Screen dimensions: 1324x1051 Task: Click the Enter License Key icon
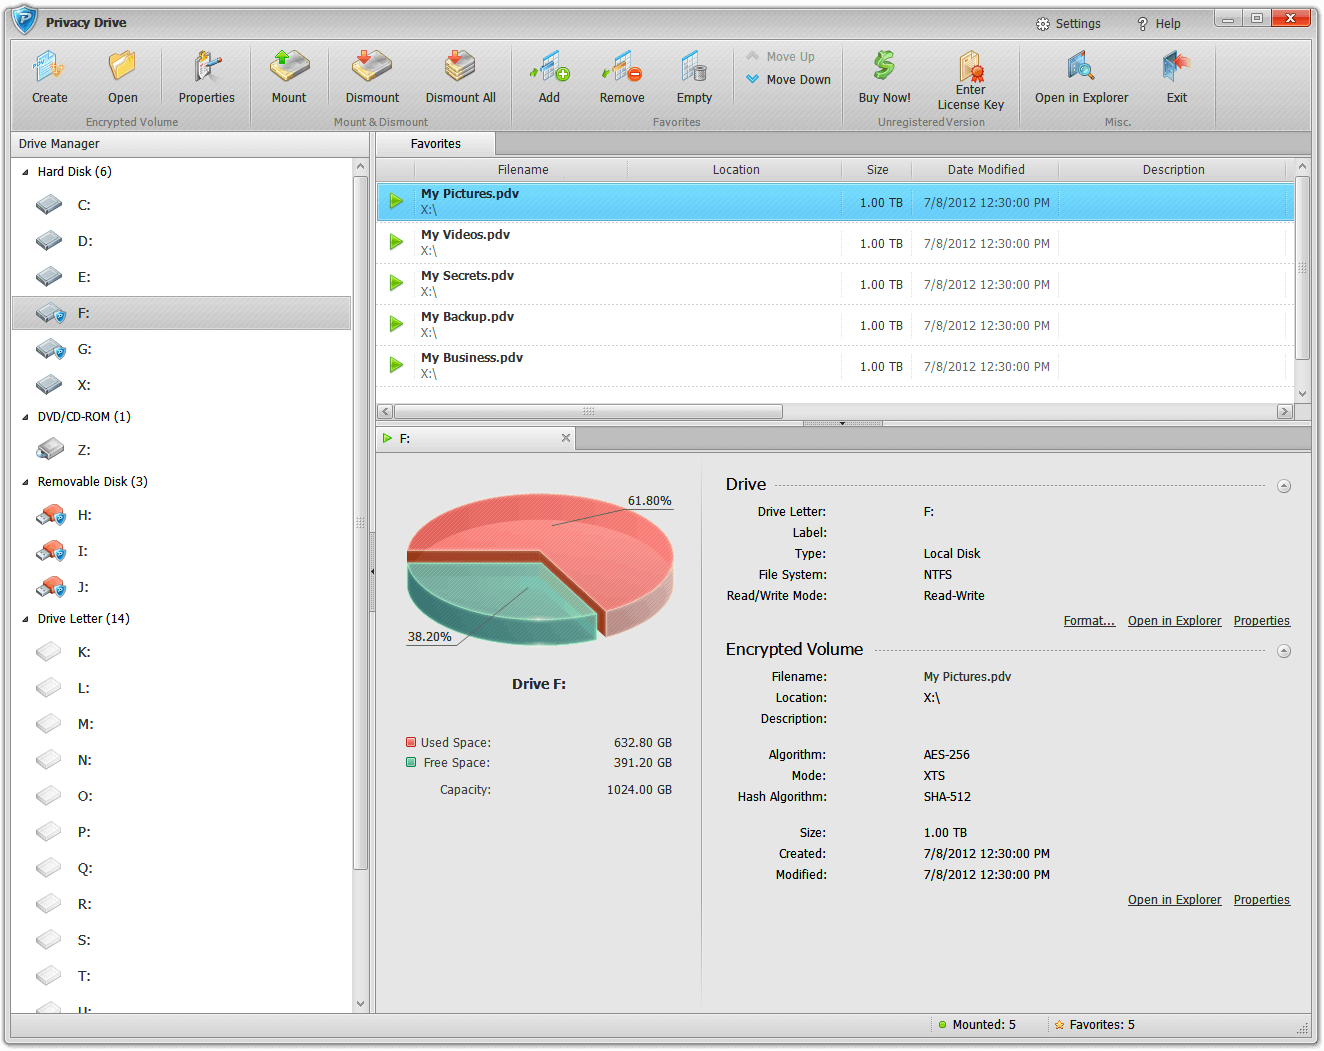pos(970,75)
